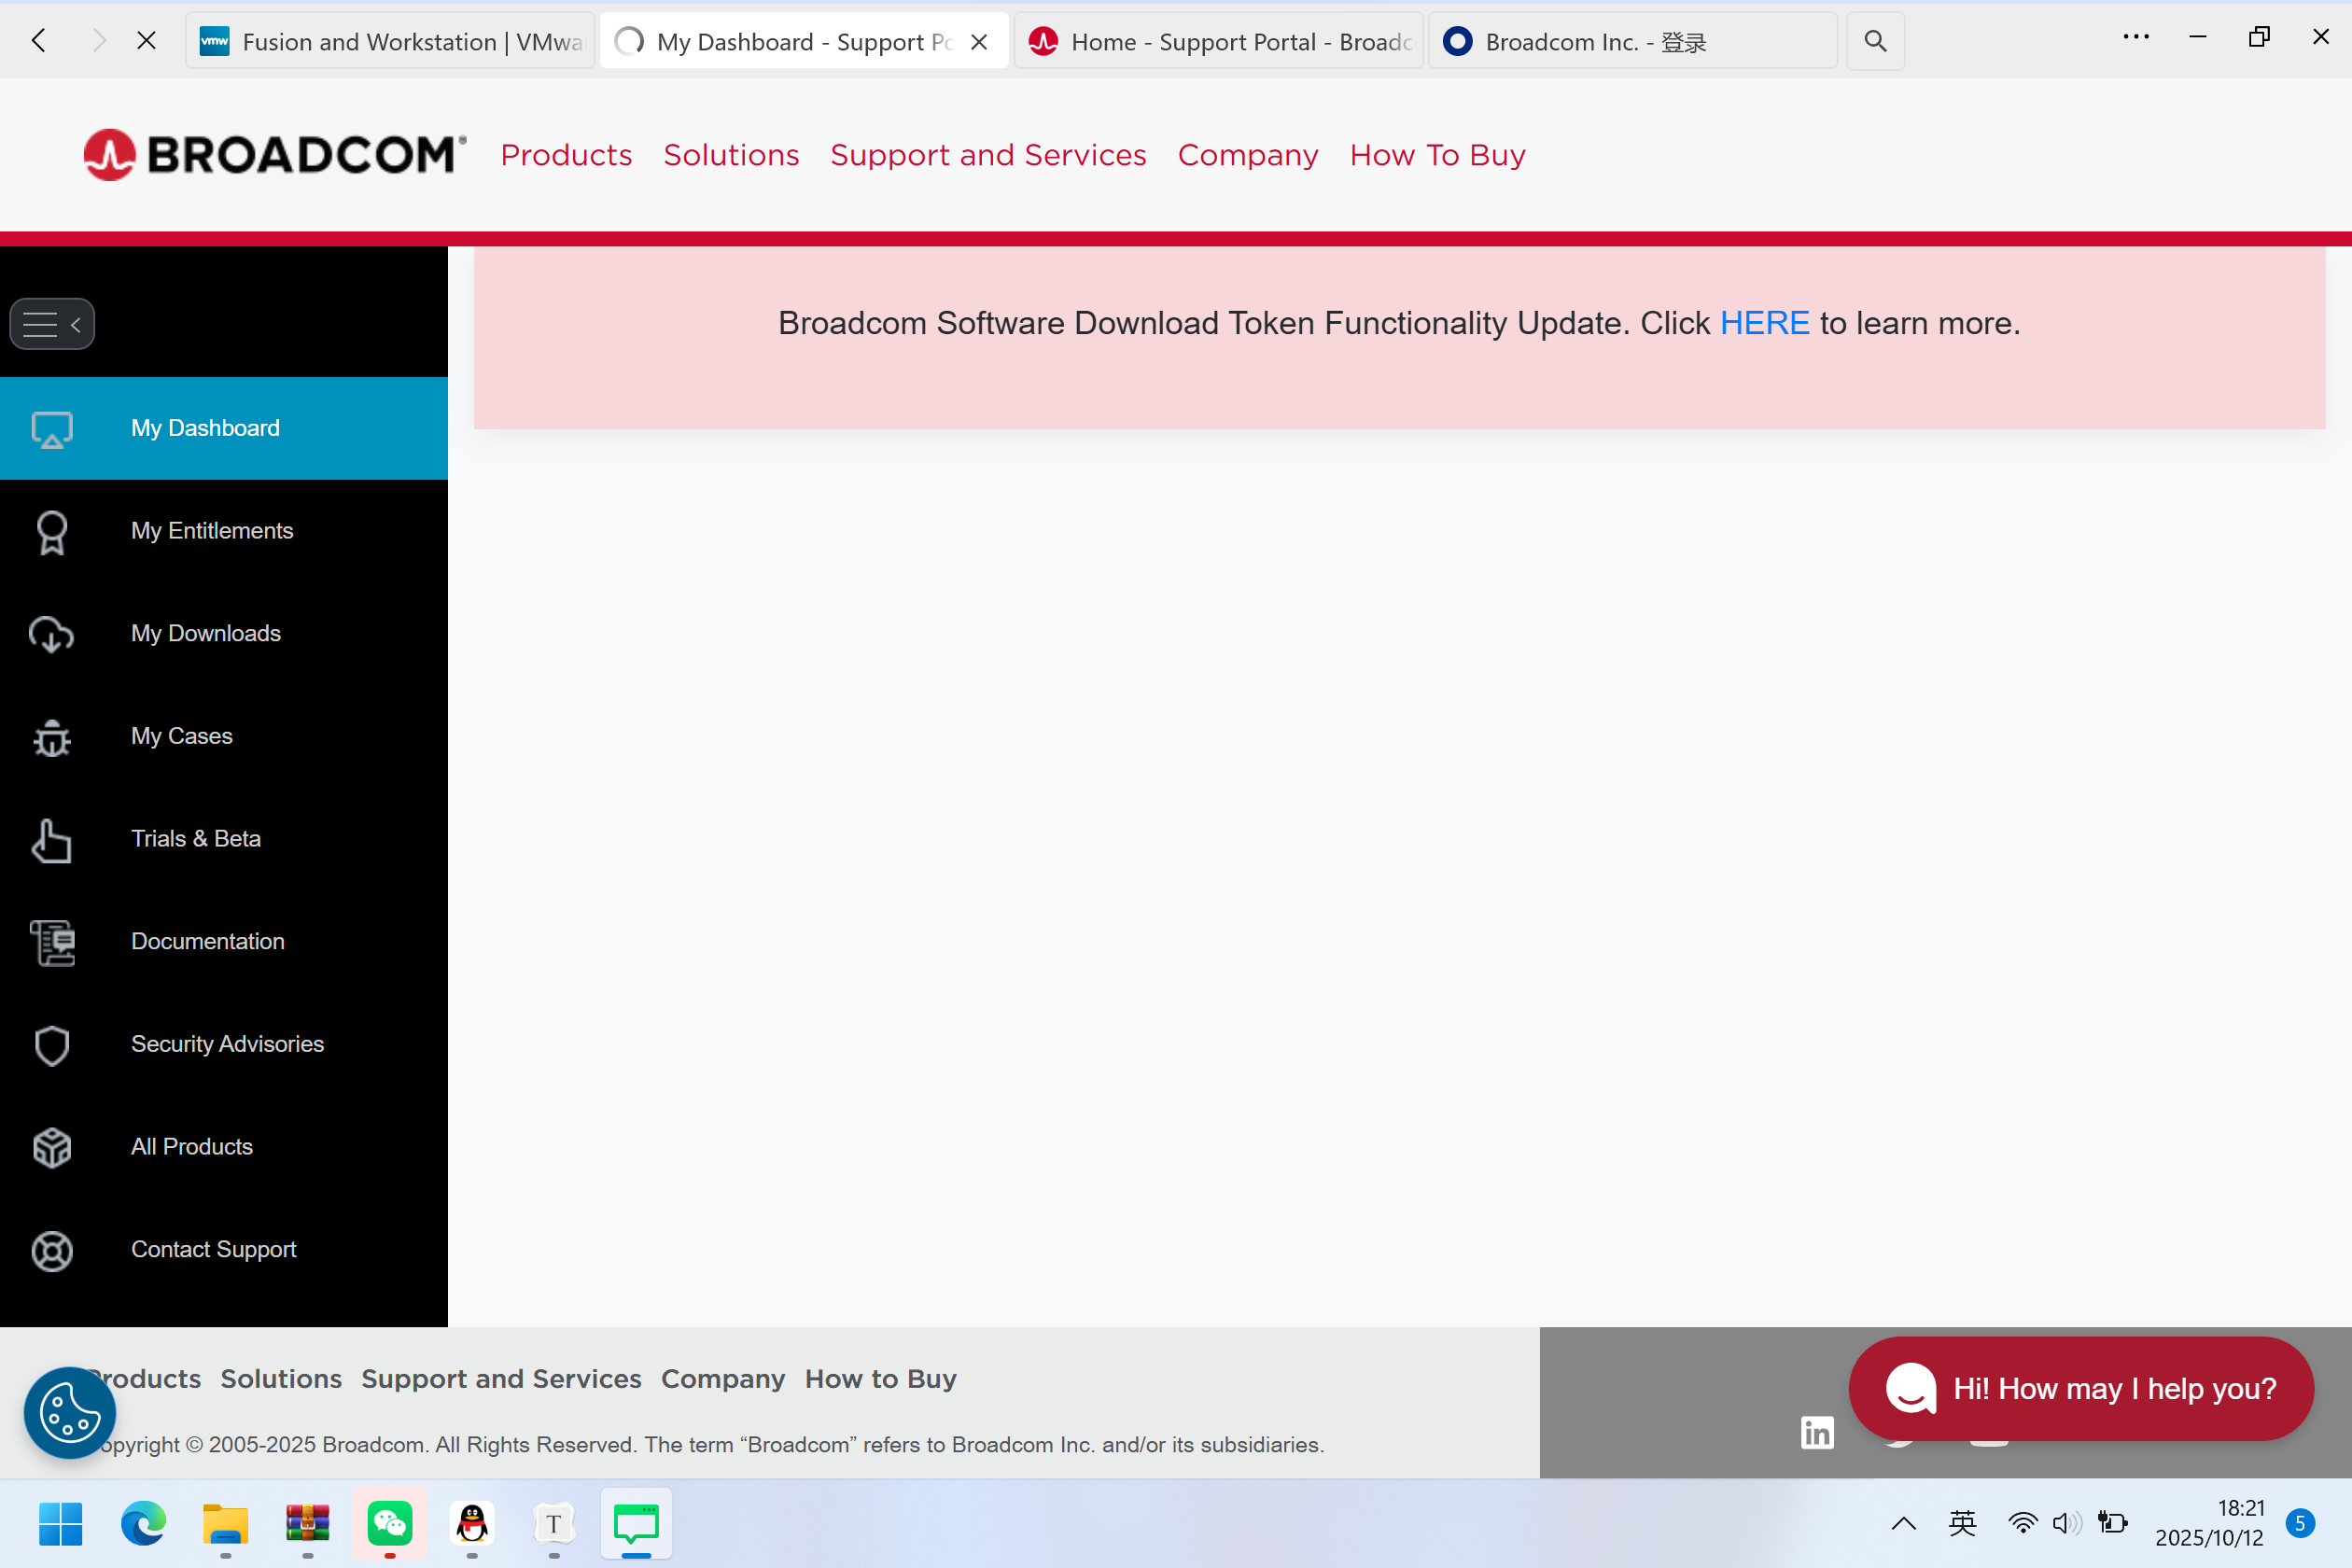Select the Trials & Beta hand icon

pyautogui.click(x=52, y=840)
